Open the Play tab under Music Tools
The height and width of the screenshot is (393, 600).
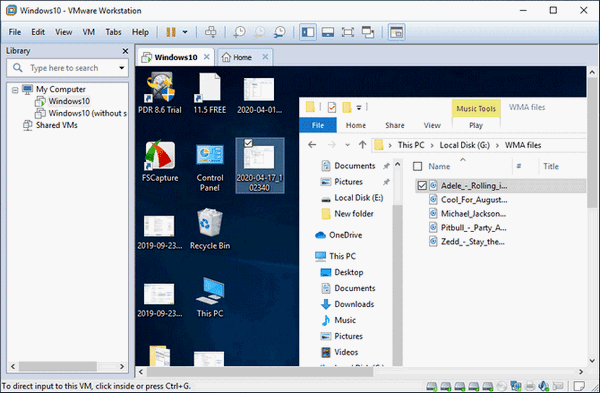(476, 125)
